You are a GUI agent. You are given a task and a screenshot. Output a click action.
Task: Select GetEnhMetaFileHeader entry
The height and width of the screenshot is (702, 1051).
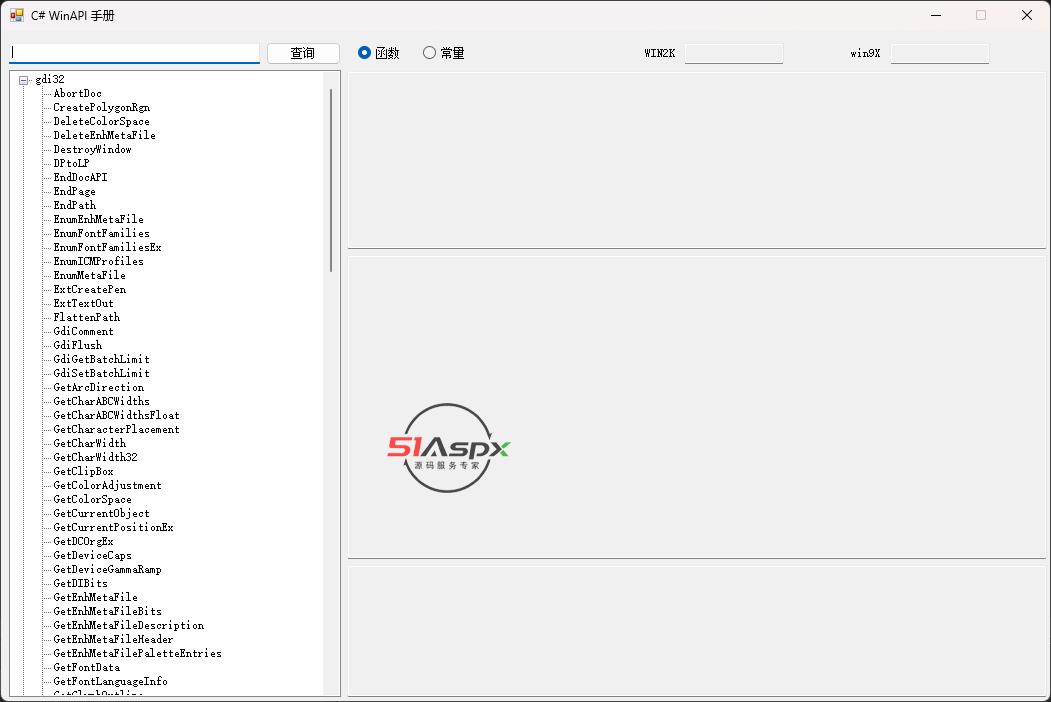(x=113, y=640)
